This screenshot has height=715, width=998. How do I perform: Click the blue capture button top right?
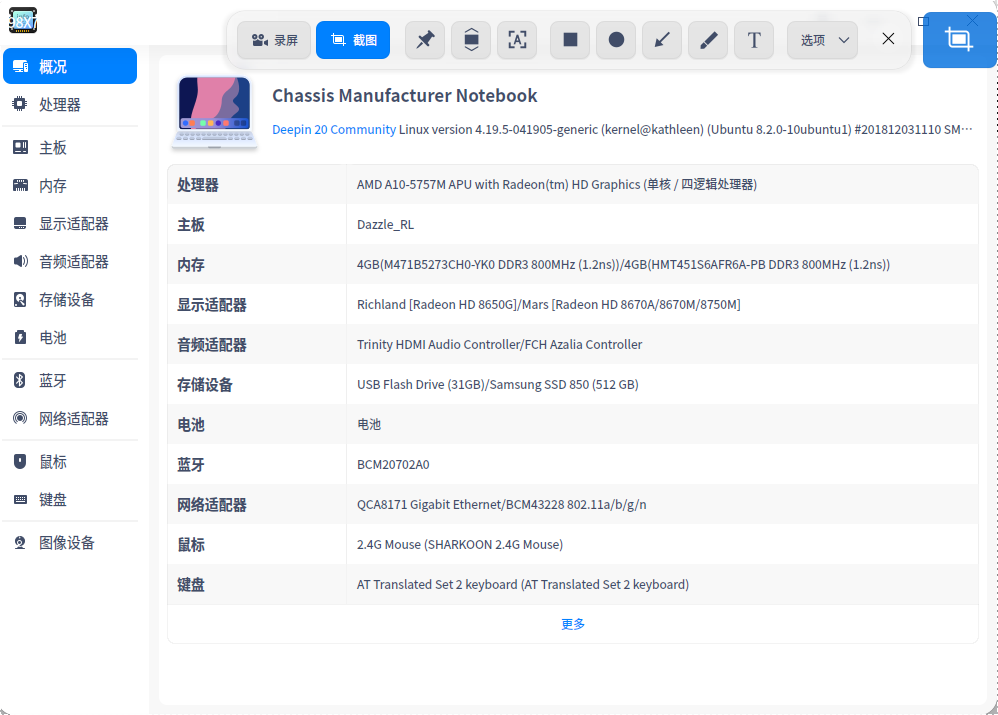tap(959, 40)
